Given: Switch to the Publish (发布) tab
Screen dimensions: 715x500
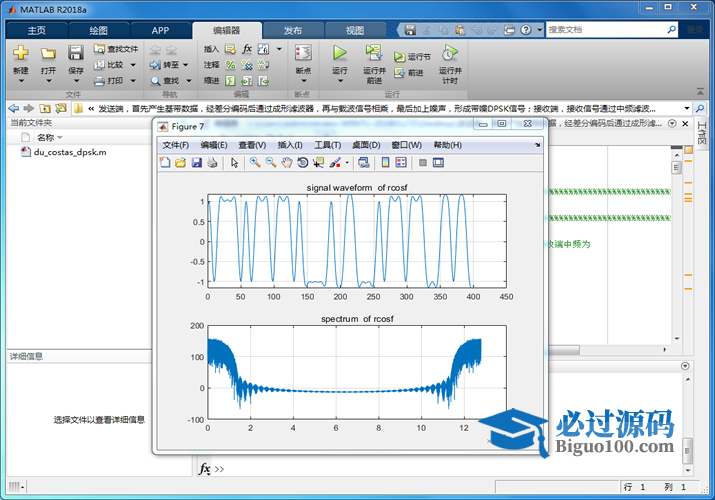Looking at the screenshot, I should (x=293, y=31).
